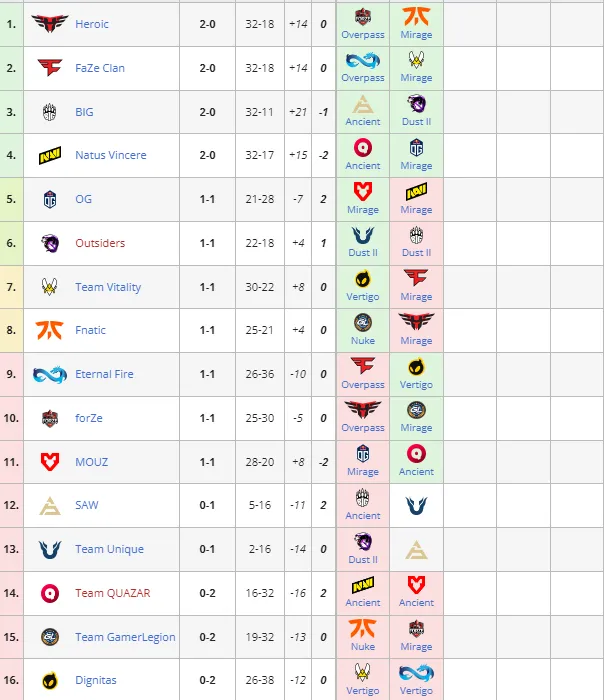Open the Team GamerLegion team link

pos(125,637)
